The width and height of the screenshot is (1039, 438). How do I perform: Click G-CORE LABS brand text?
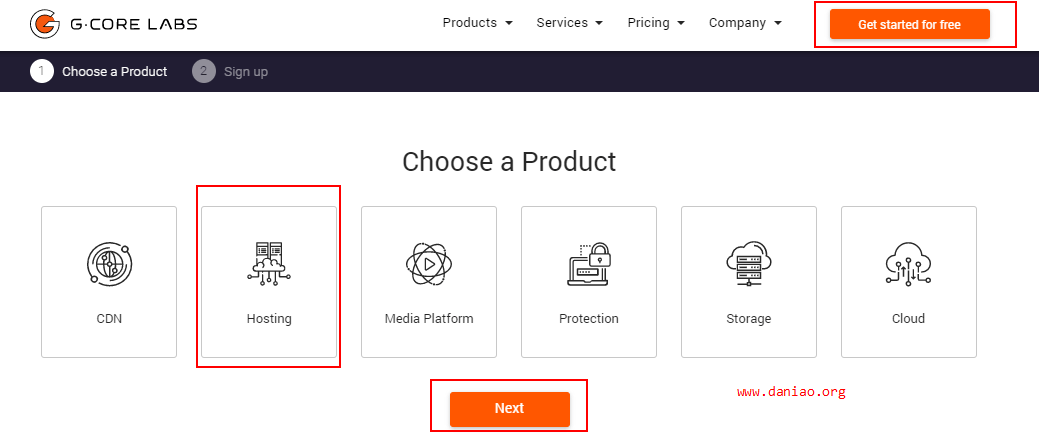pos(133,25)
